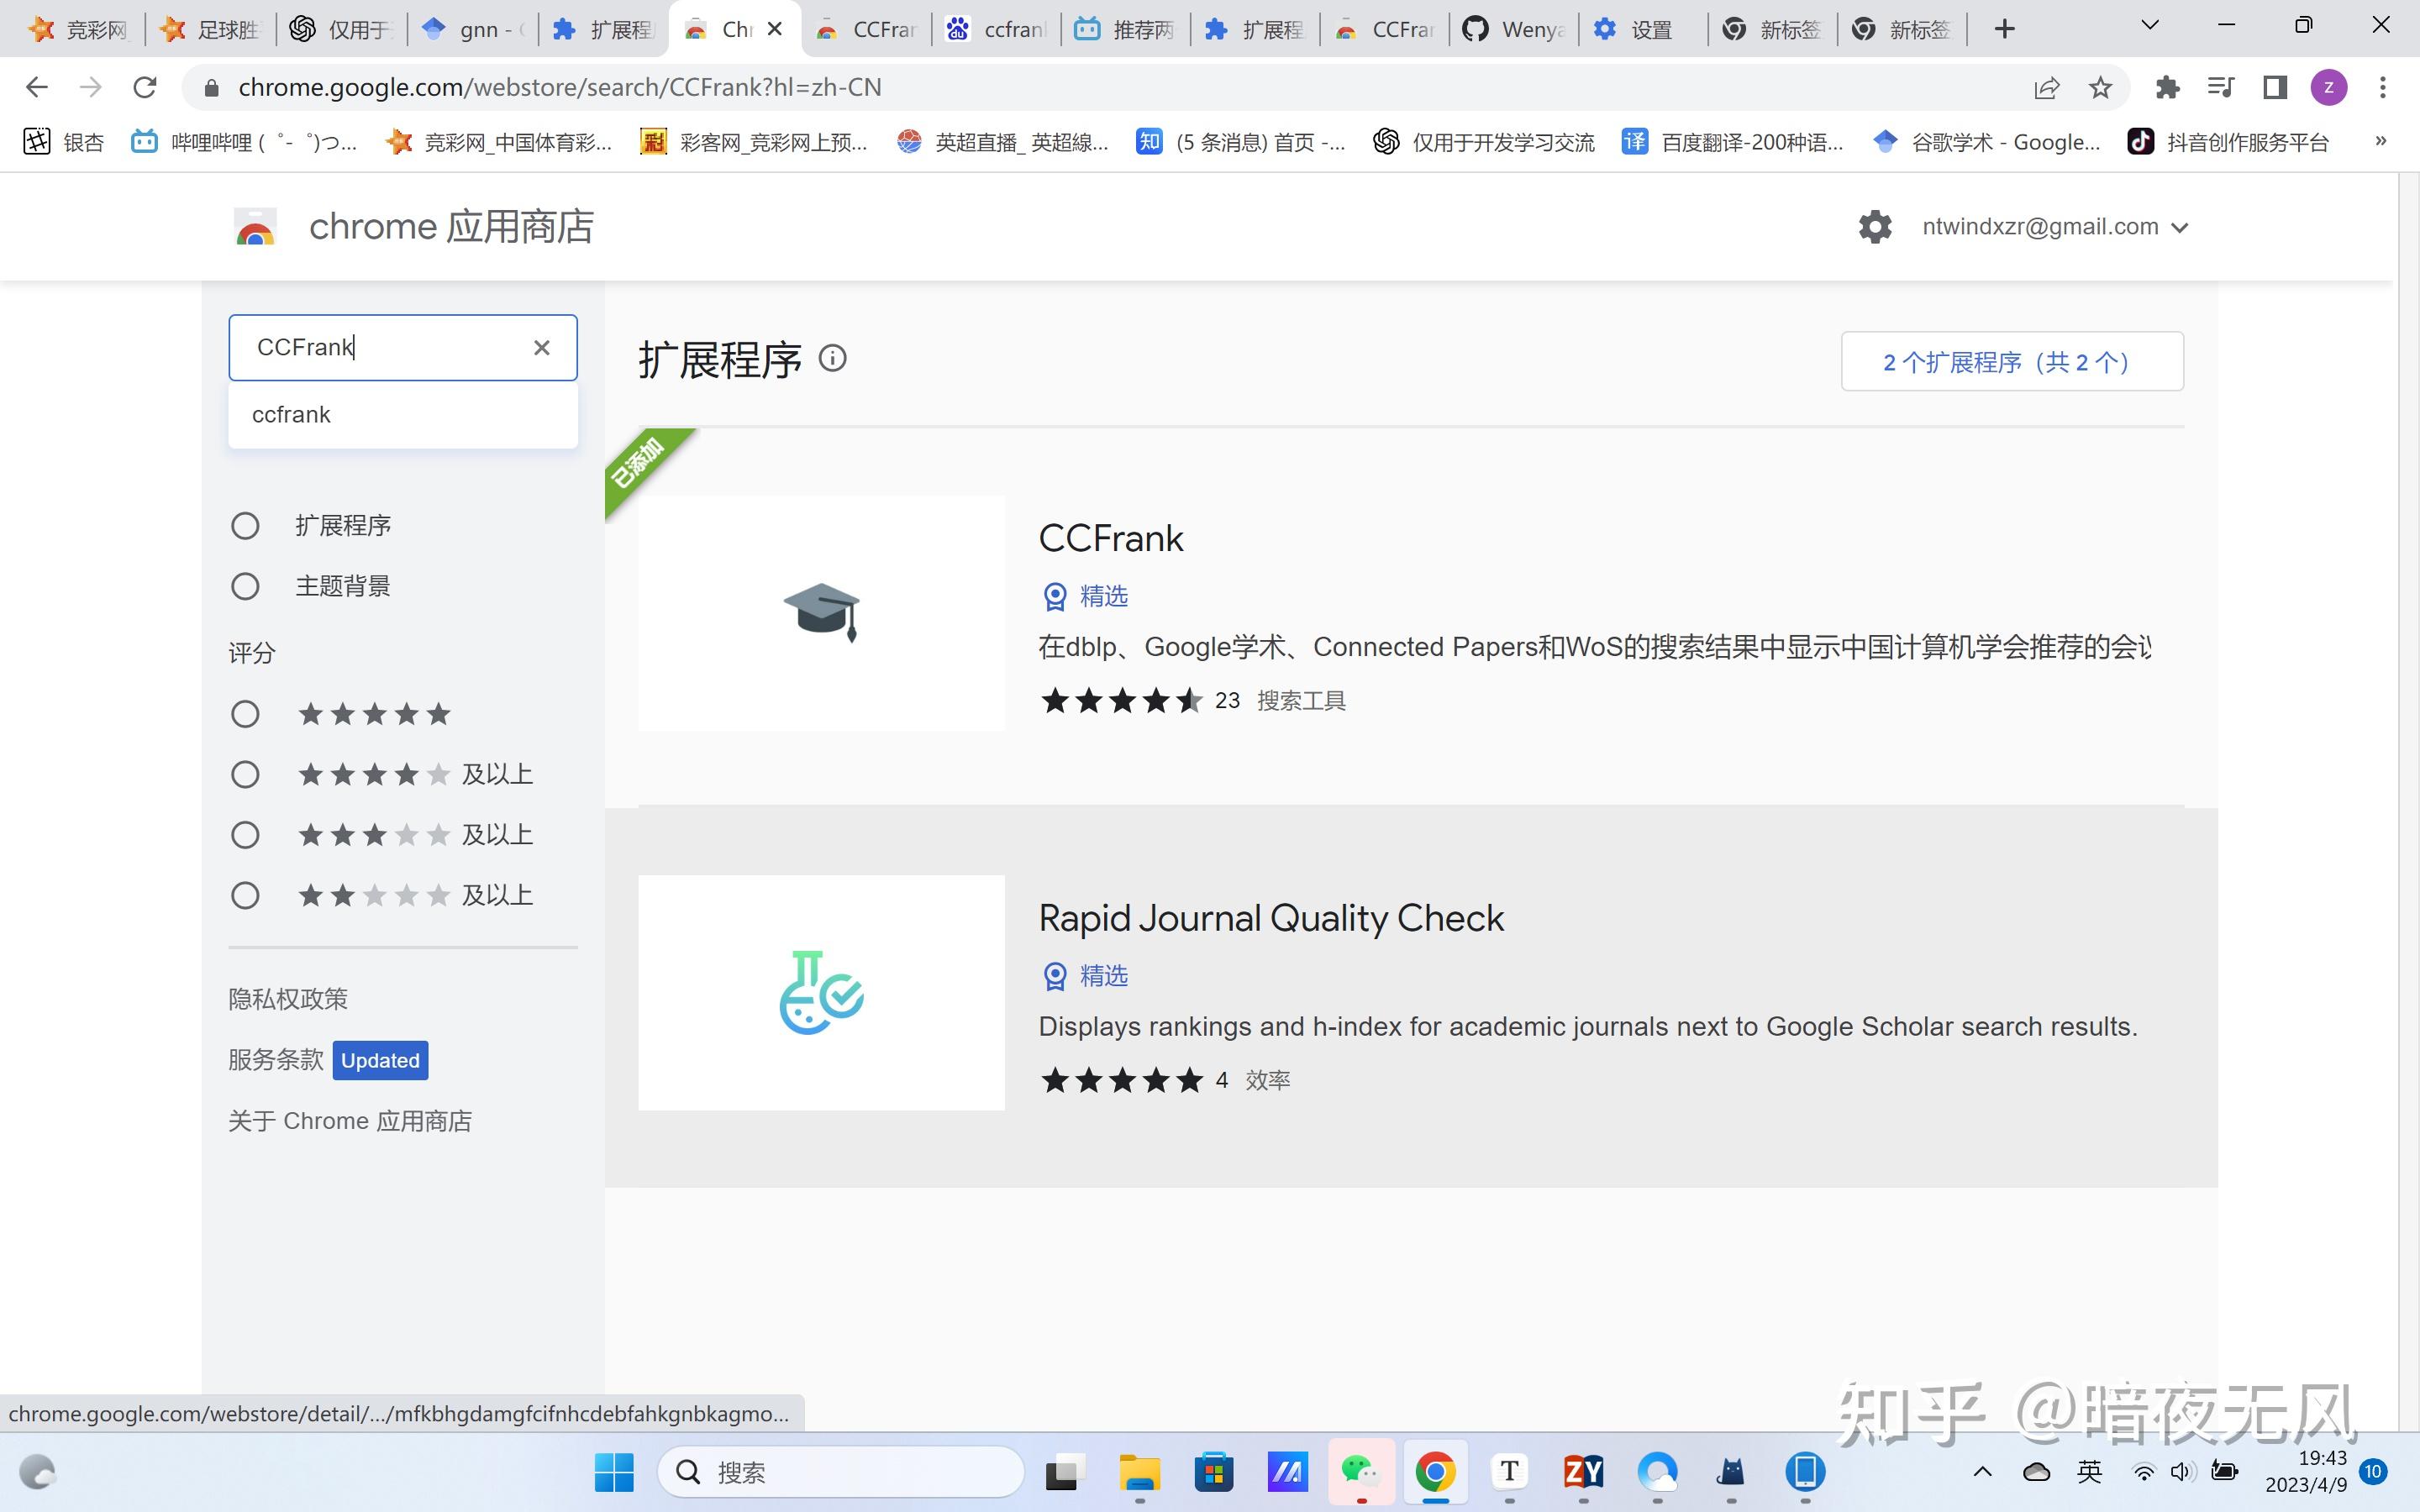
Task: Open File Explorer from the taskbar
Action: tap(1139, 1472)
